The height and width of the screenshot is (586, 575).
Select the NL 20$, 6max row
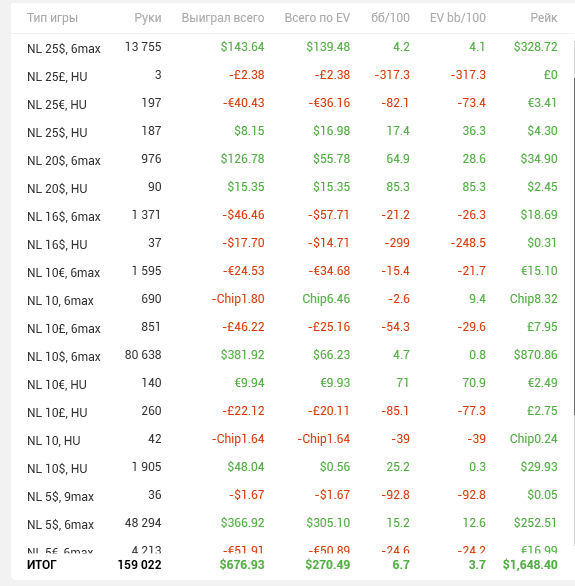292,160
